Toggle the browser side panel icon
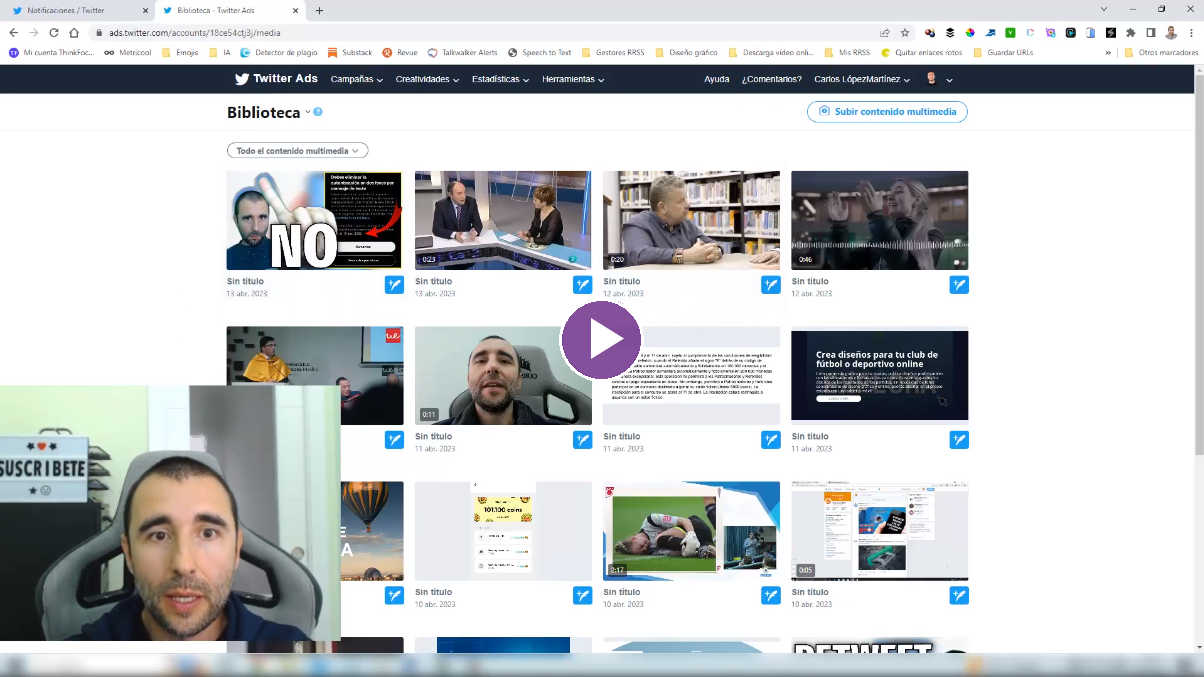 point(1151,33)
